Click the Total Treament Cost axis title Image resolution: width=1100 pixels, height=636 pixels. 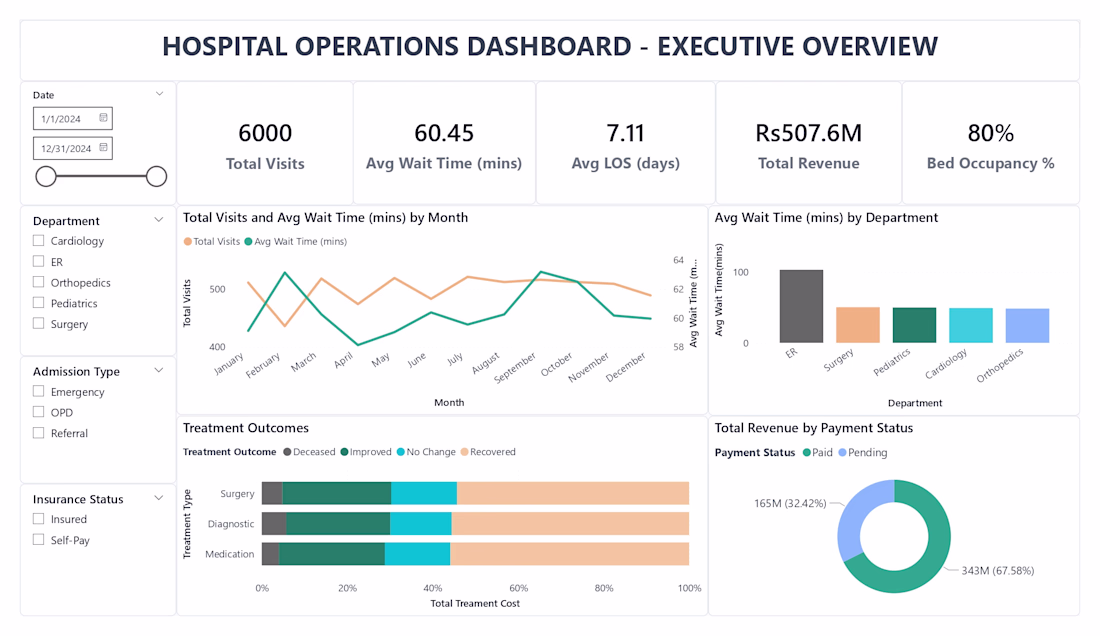(475, 603)
